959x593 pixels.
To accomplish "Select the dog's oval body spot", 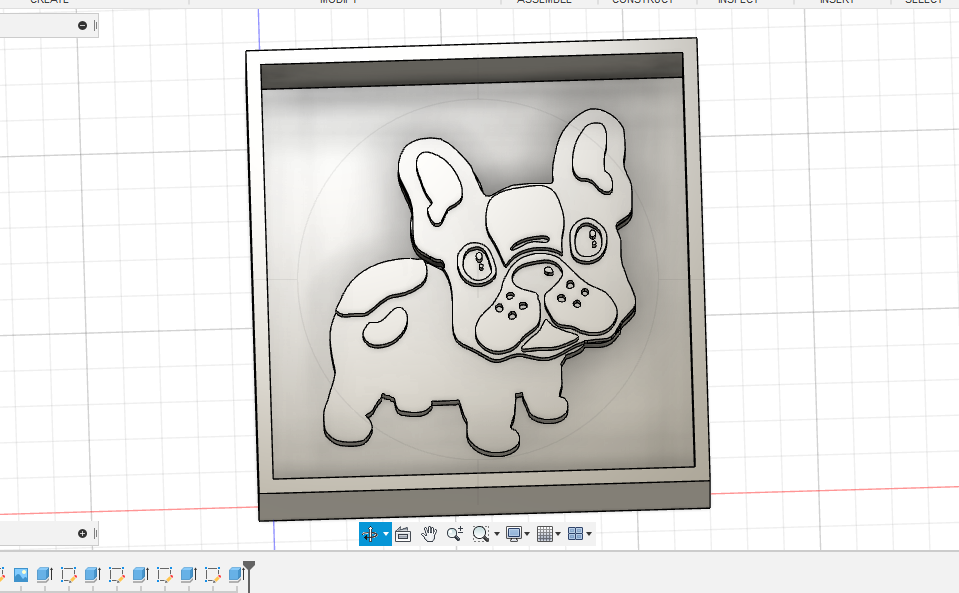I will tap(385, 328).
